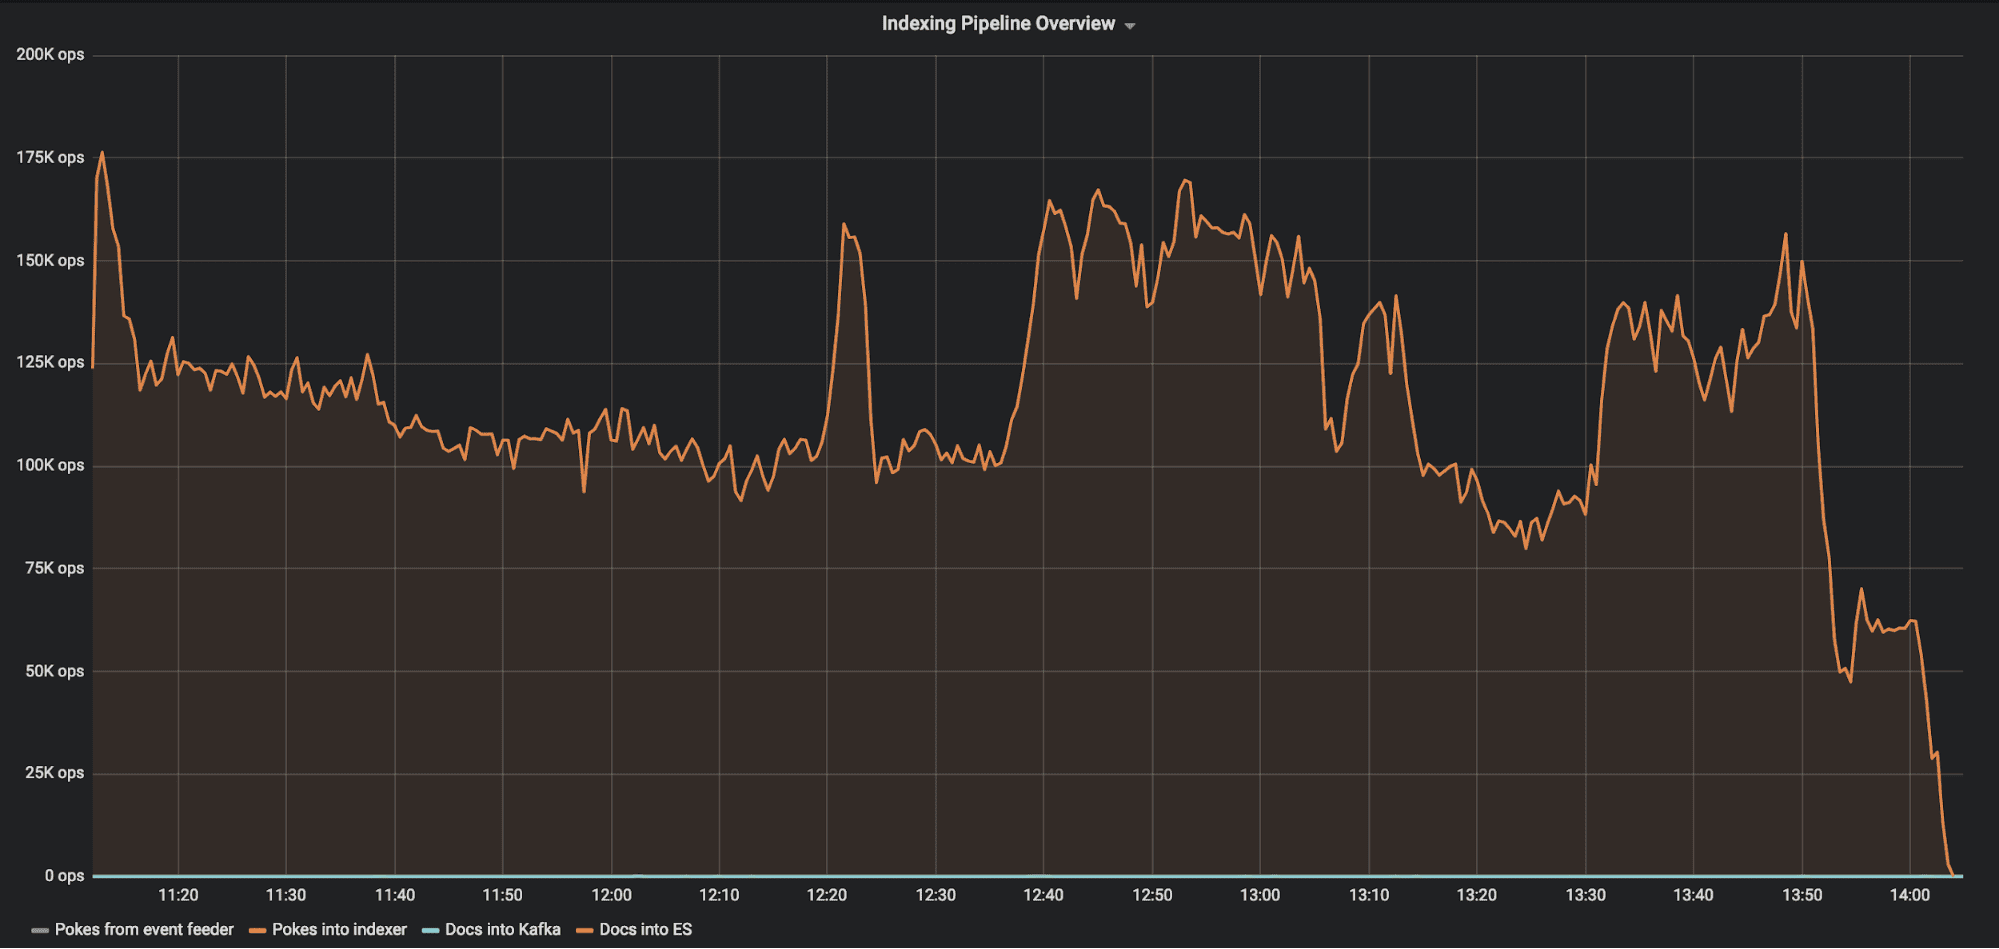Screen dimensions: 1999x949
Task: Click the tallest graph peak above 175K ops
Action: pos(102,153)
